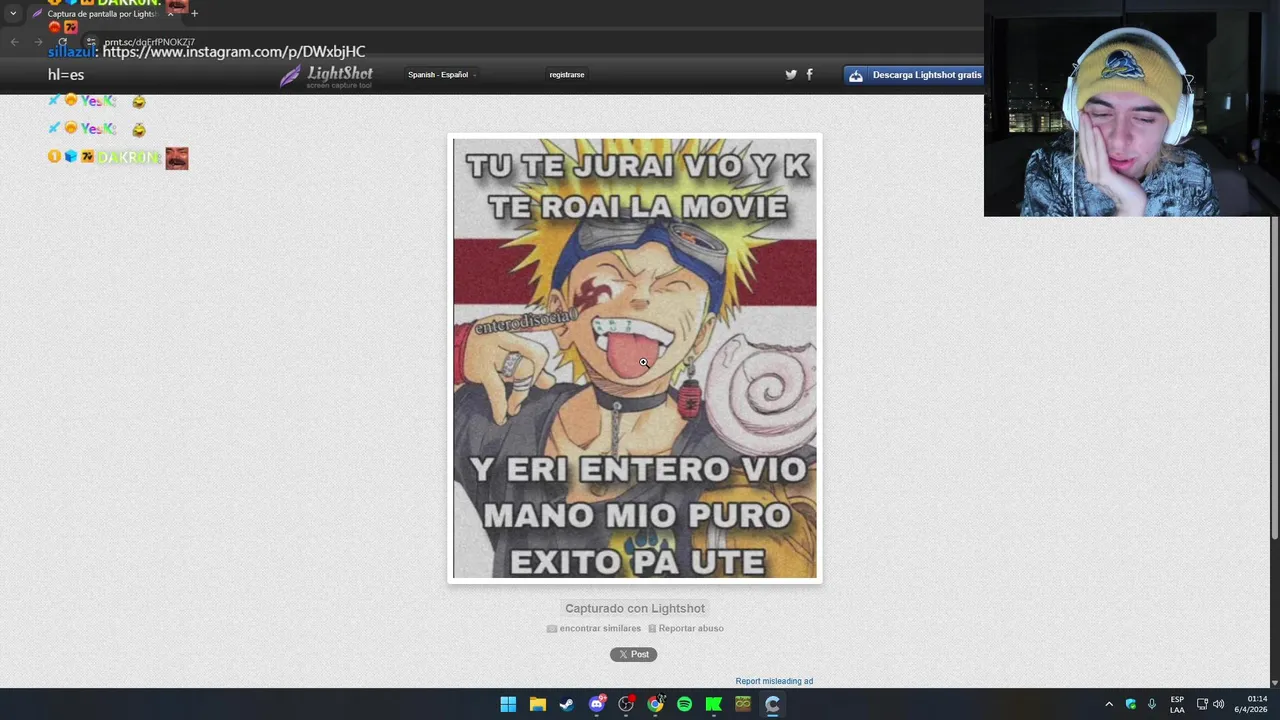The image size is (1280, 720).
Task: Open Google Chrome from taskbar
Action: click(655, 704)
